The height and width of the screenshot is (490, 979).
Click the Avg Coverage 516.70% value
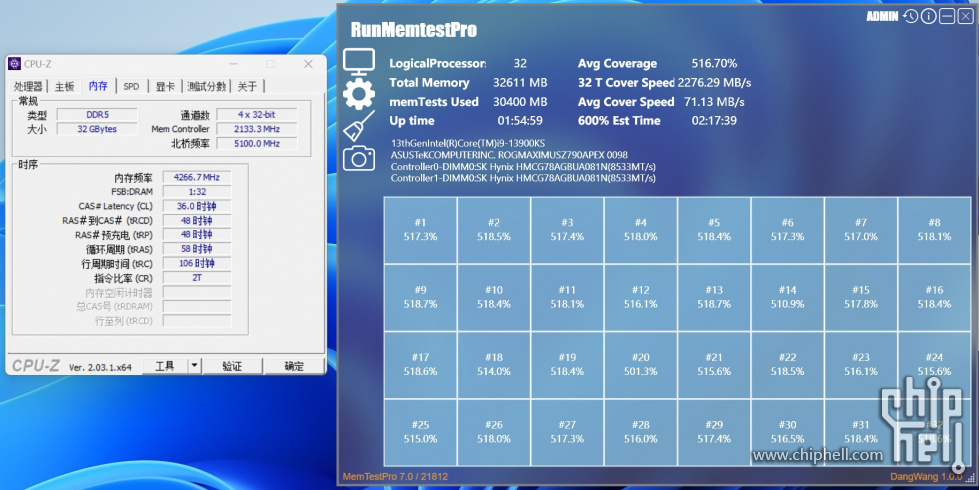[x=714, y=63]
